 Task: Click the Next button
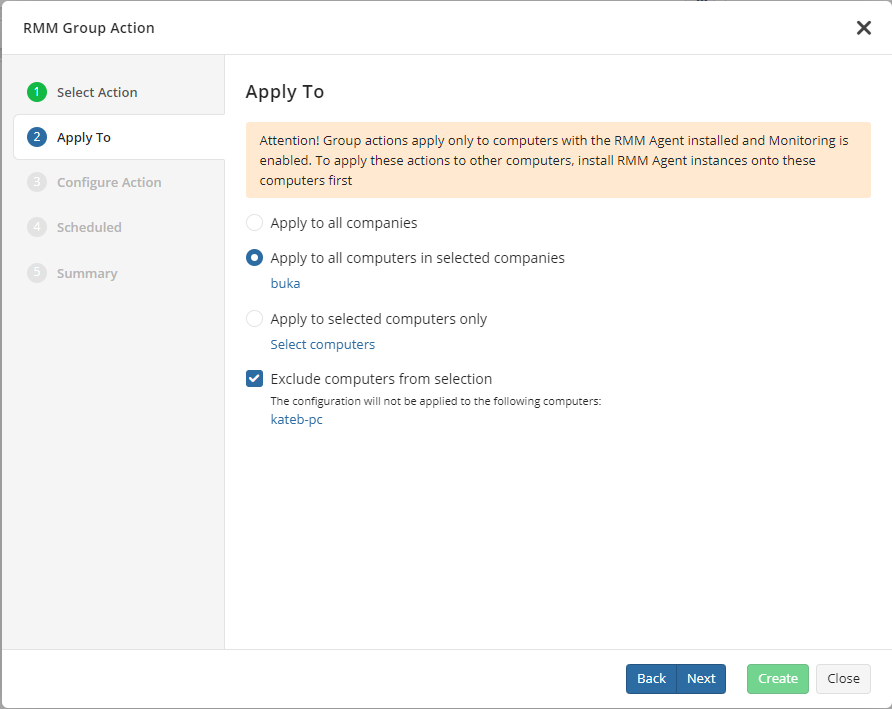coord(701,678)
